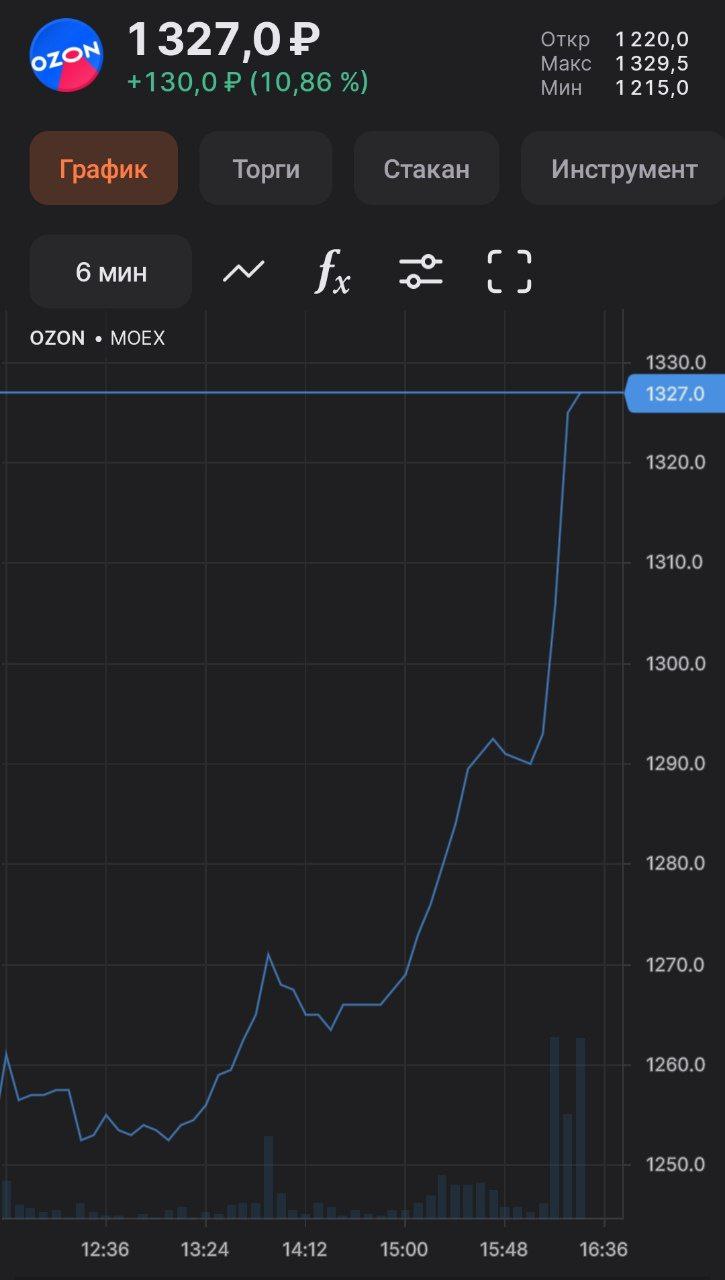The width and height of the screenshot is (725, 1280).
Task: Click the 1260.0 price axis label
Action: click(676, 1064)
